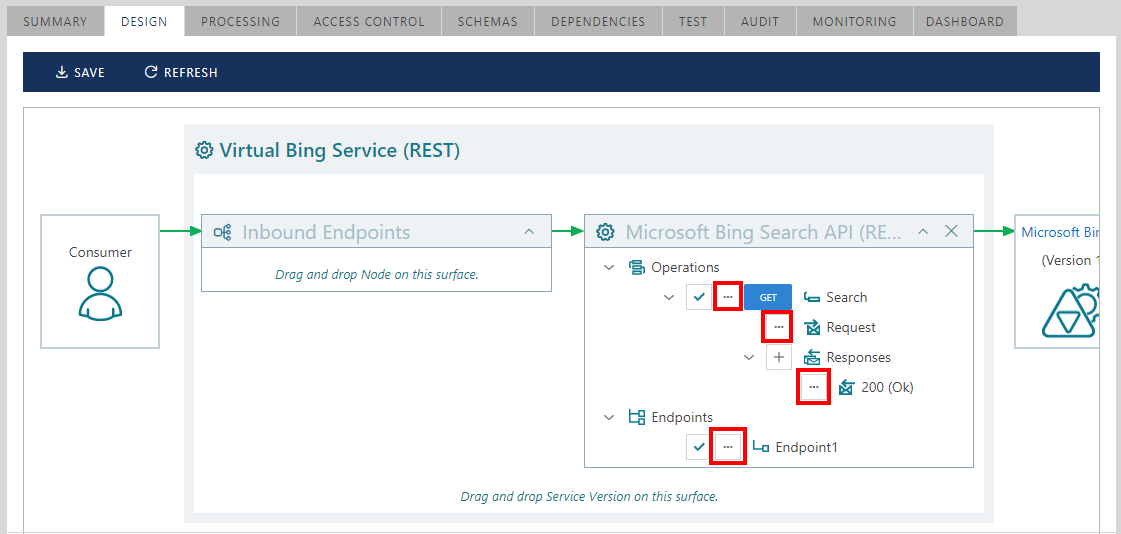
Task: Toggle the Search operation checkbox
Action: [x=699, y=297]
